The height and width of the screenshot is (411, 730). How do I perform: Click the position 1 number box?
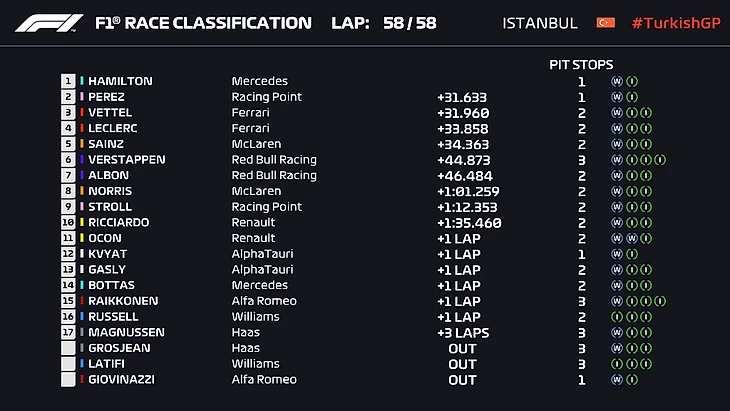click(x=68, y=81)
